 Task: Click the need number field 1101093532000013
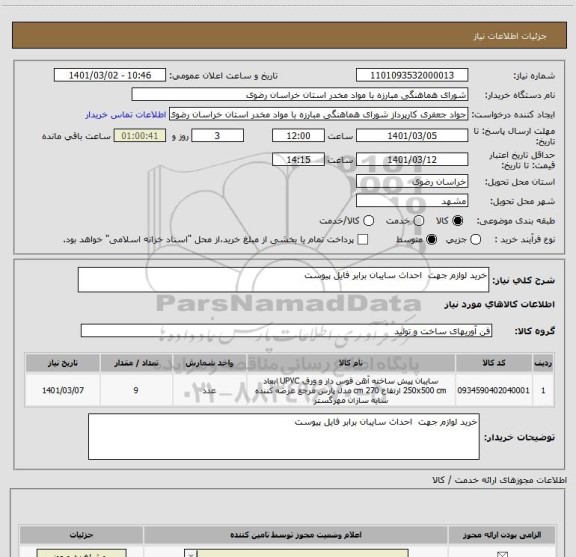pos(412,75)
